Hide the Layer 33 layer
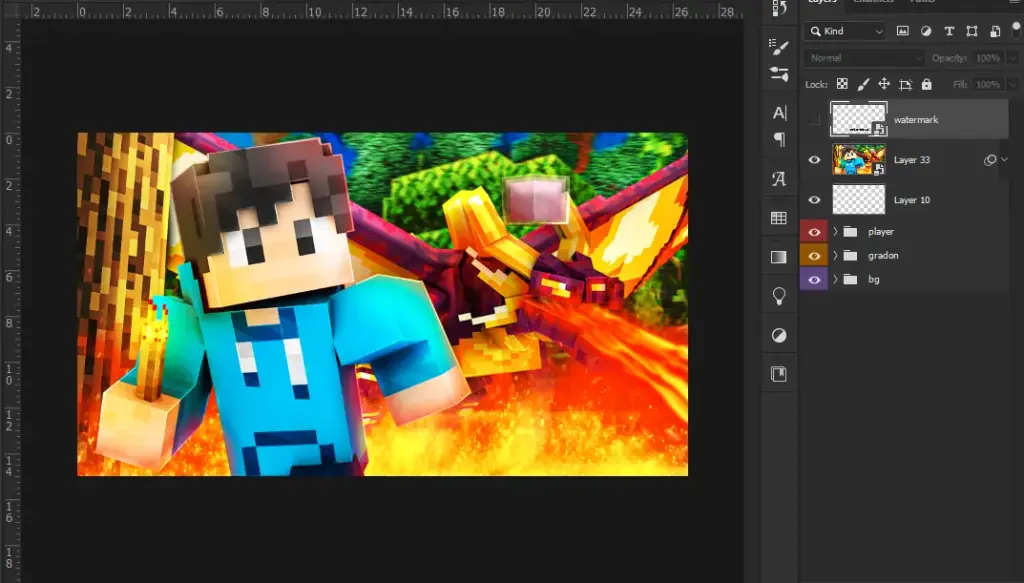Screen dimensions: 1024x583 pos(813,160)
